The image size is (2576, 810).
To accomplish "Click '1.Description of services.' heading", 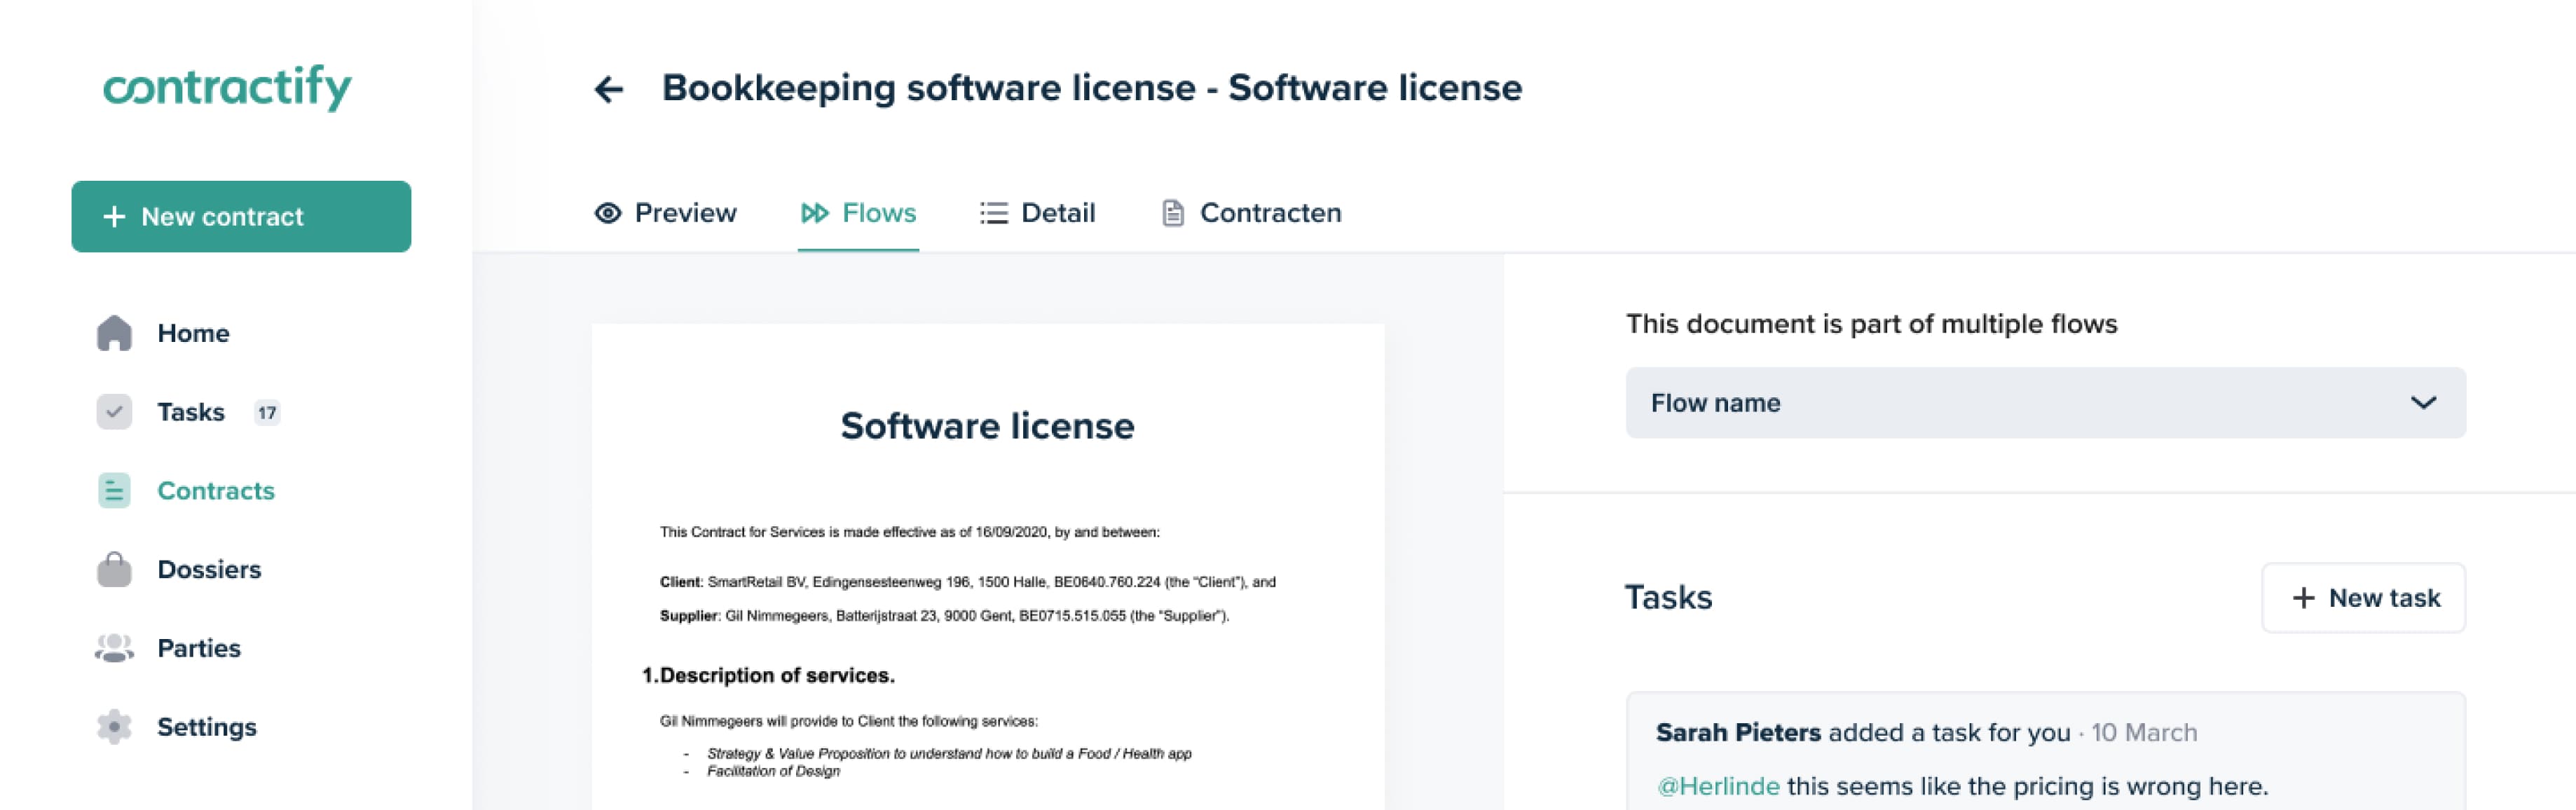I will [768, 675].
